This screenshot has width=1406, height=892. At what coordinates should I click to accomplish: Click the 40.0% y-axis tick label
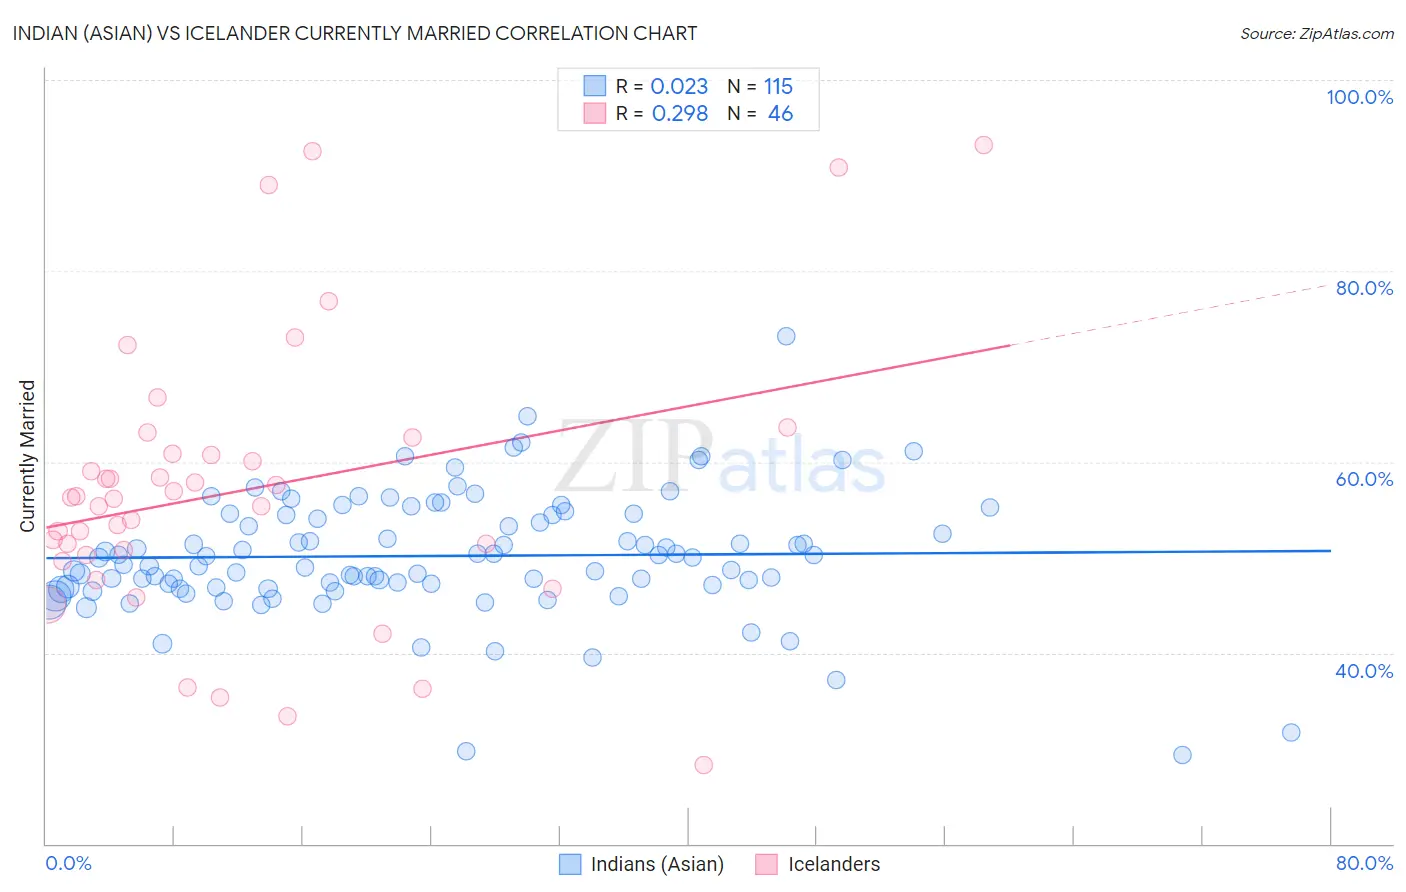click(x=1364, y=671)
